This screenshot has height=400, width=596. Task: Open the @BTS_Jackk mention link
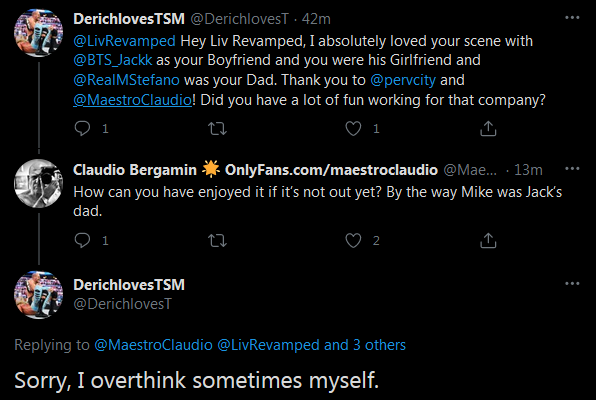coord(113,60)
